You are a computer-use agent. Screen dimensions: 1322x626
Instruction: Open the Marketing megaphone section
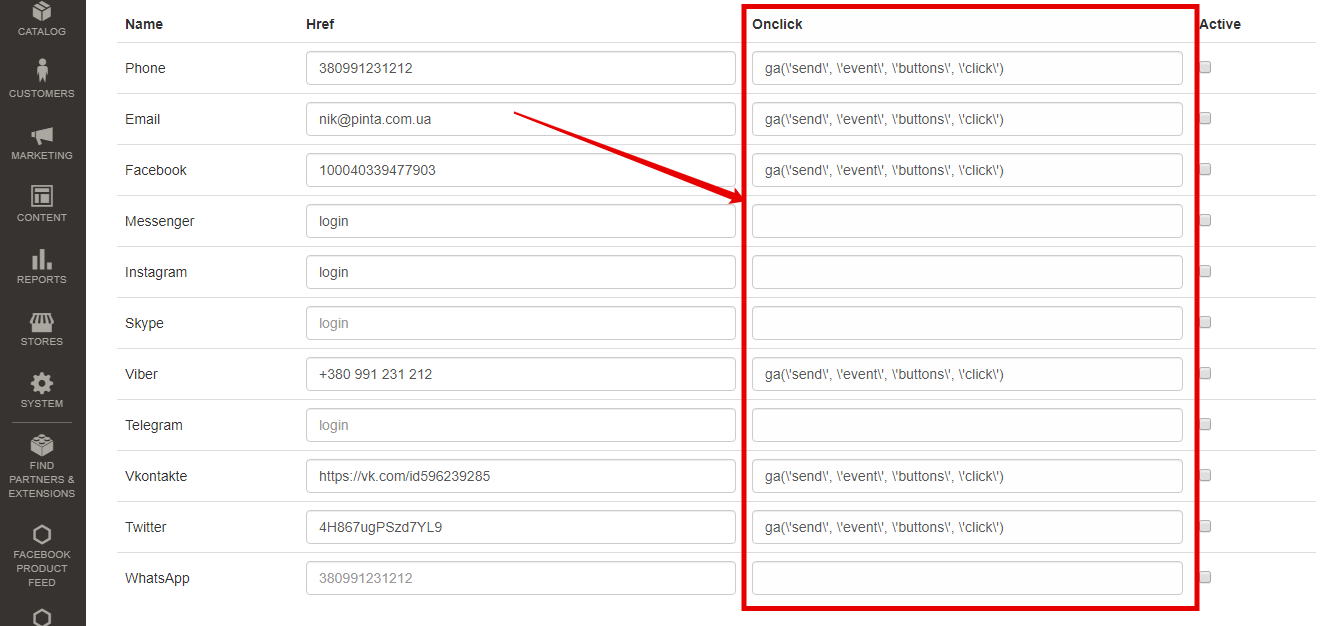(x=42, y=142)
